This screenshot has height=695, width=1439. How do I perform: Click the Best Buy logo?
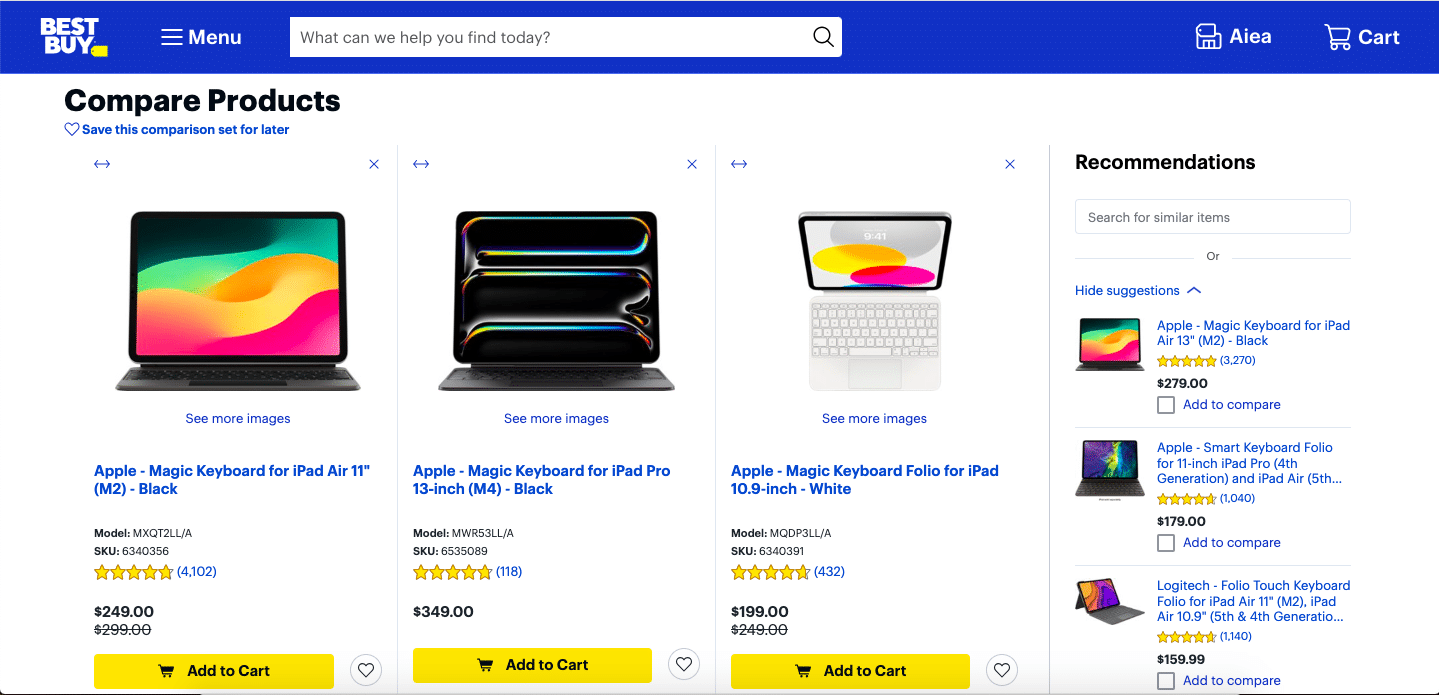(73, 37)
